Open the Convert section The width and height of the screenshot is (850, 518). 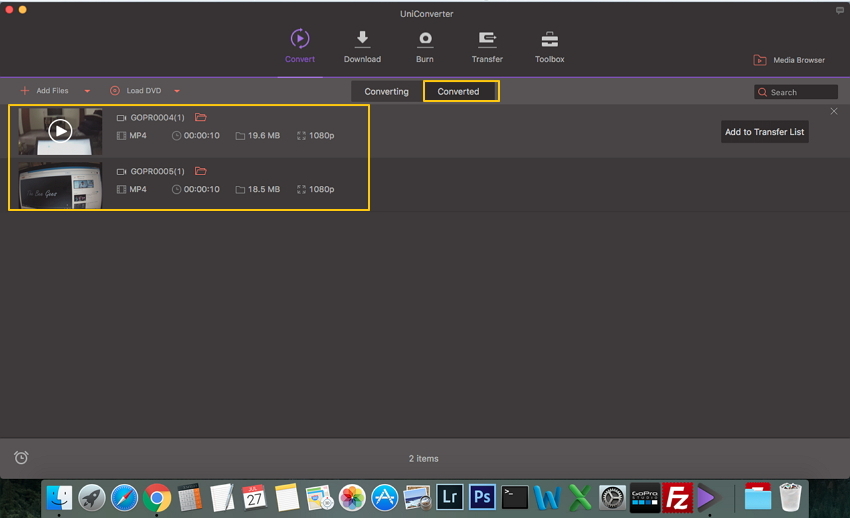click(x=300, y=47)
